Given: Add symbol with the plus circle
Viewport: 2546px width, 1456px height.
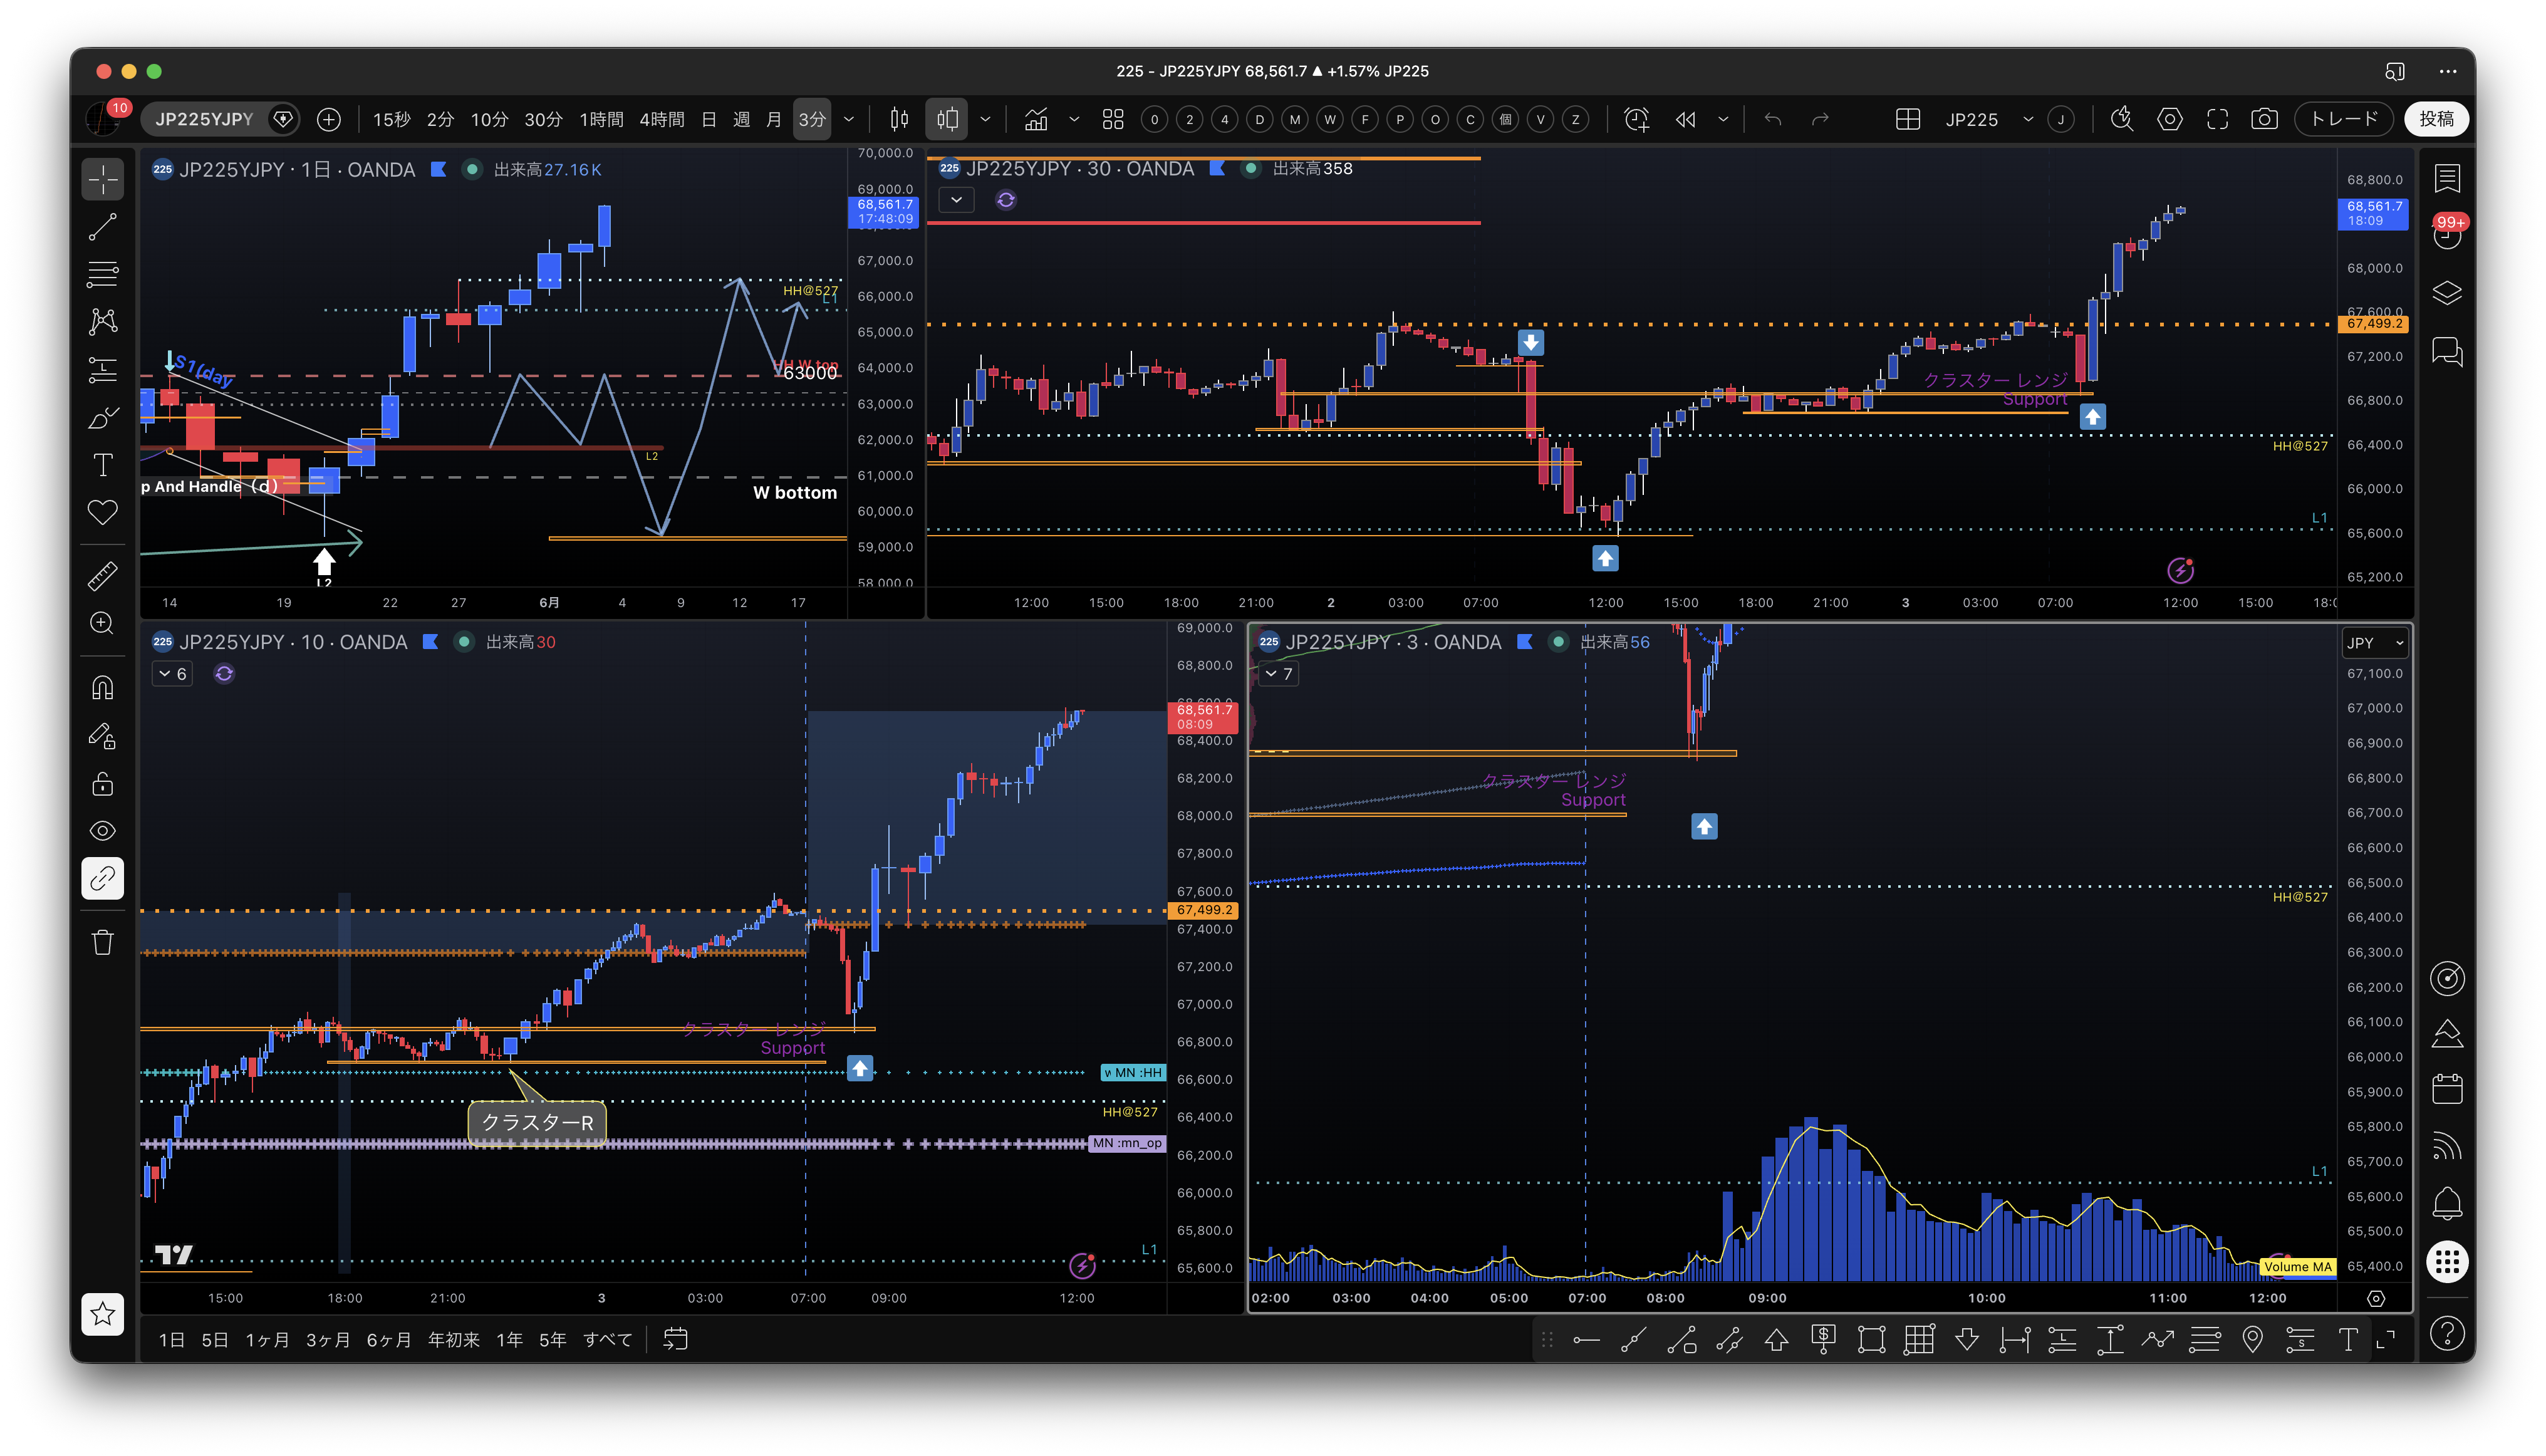Looking at the screenshot, I should point(328,119).
